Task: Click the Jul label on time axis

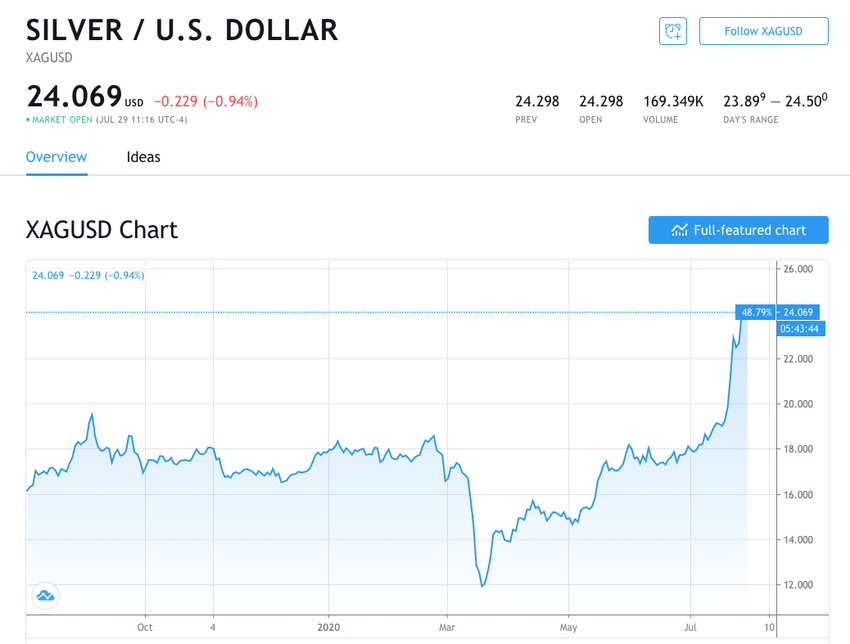Action: (689, 628)
